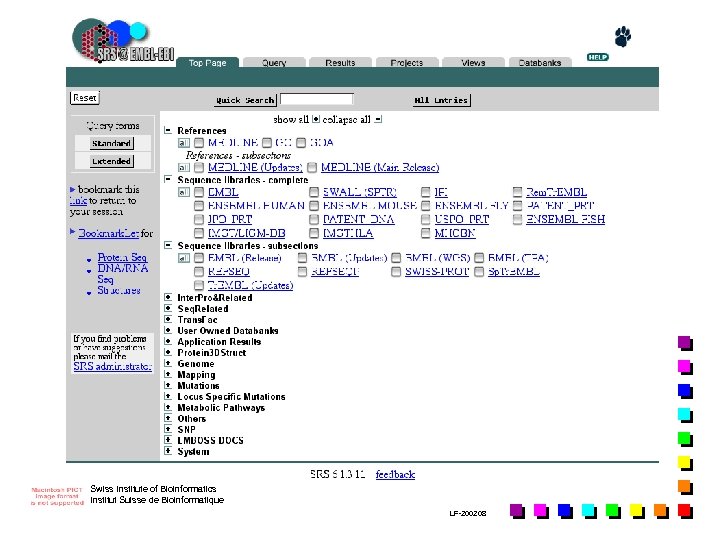Click the Reset button
720x540 pixels.
pyautogui.click(x=84, y=98)
